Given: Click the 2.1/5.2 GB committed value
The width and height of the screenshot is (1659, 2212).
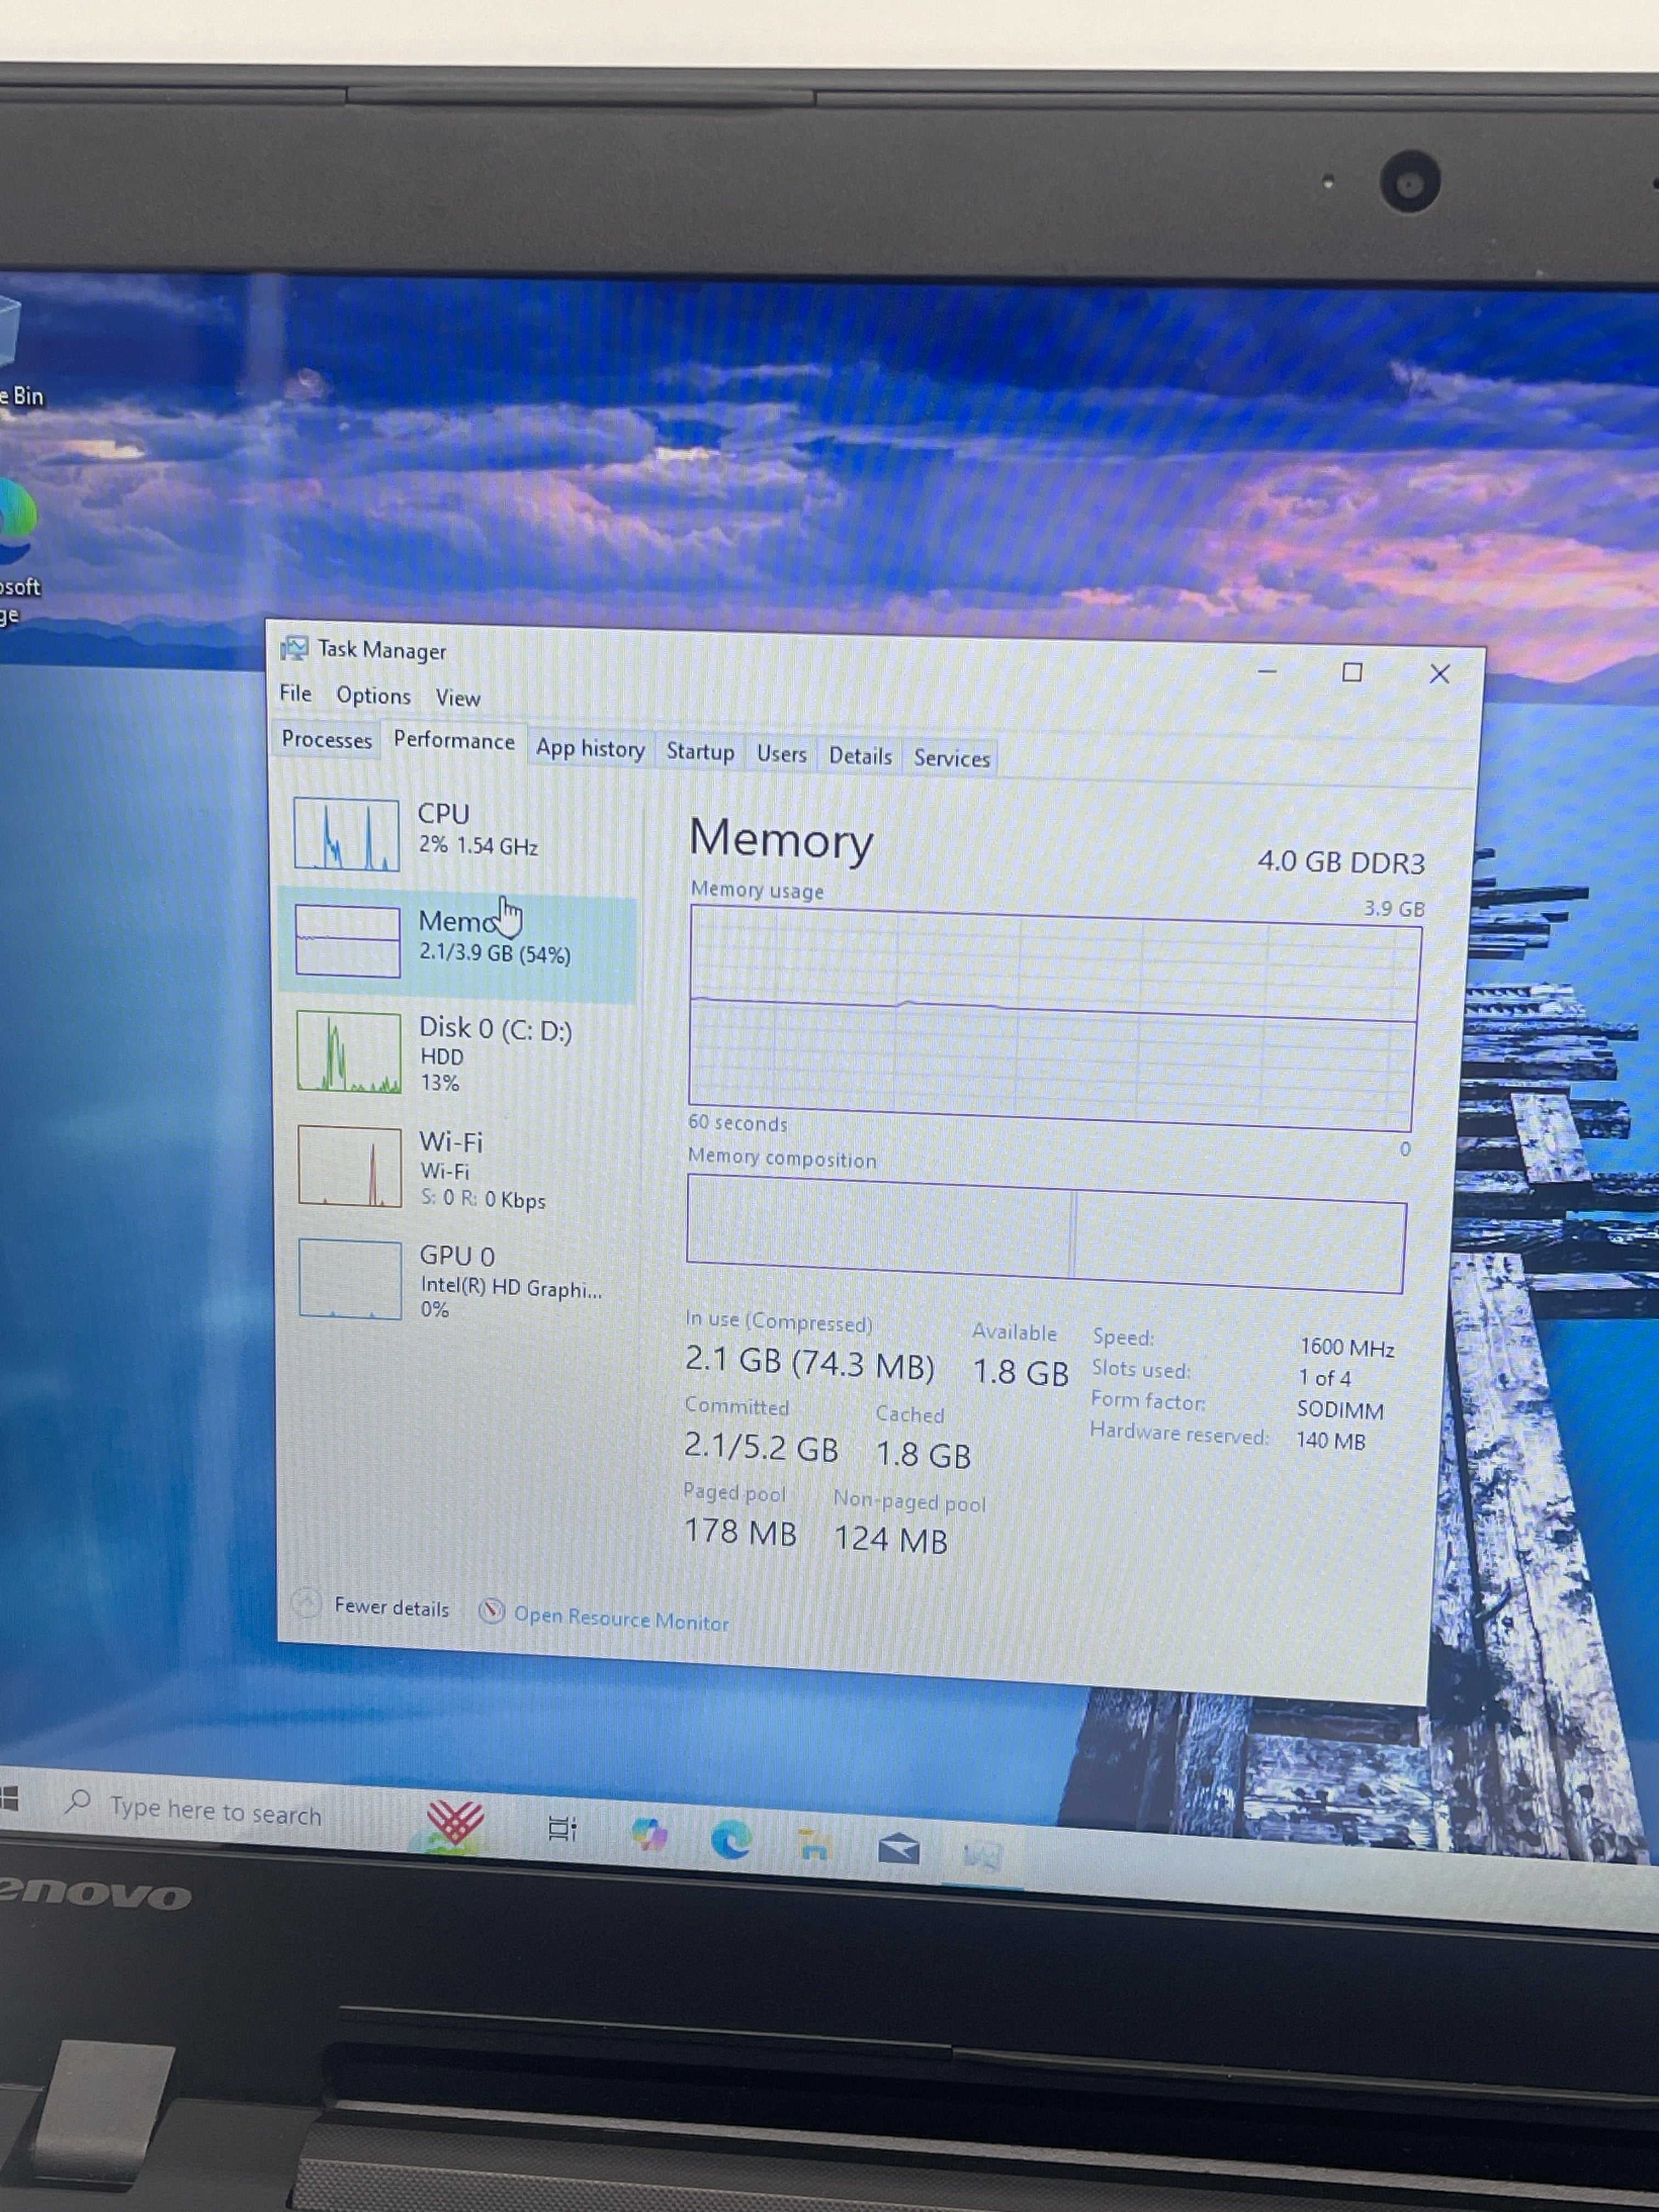Looking at the screenshot, I should pos(761,1447).
